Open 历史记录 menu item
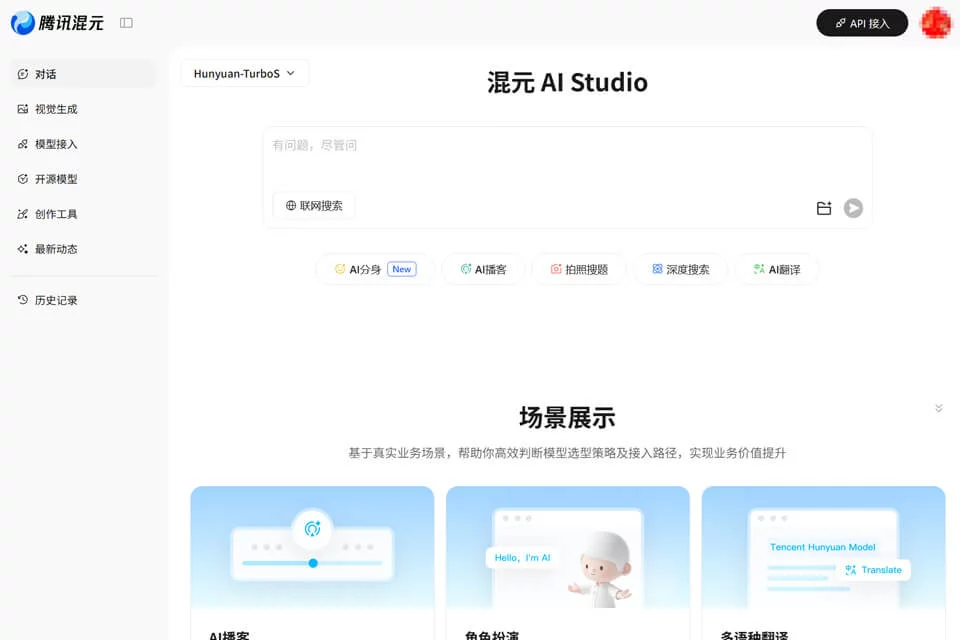 click(83, 300)
